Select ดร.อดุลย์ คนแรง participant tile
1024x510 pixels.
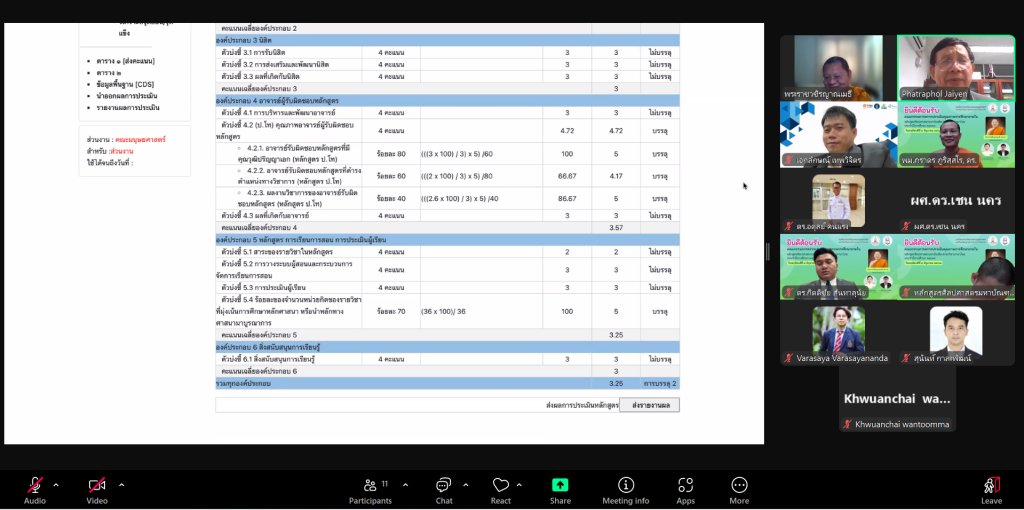point(839,200)
